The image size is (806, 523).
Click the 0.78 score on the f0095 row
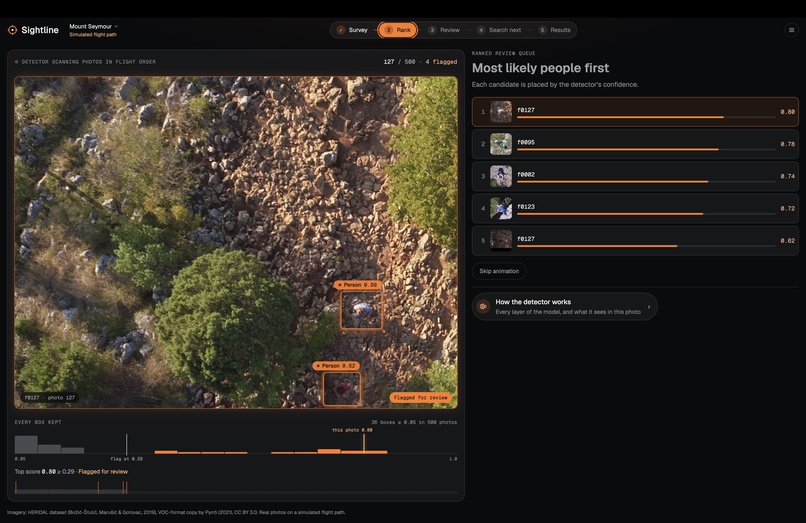787,144
